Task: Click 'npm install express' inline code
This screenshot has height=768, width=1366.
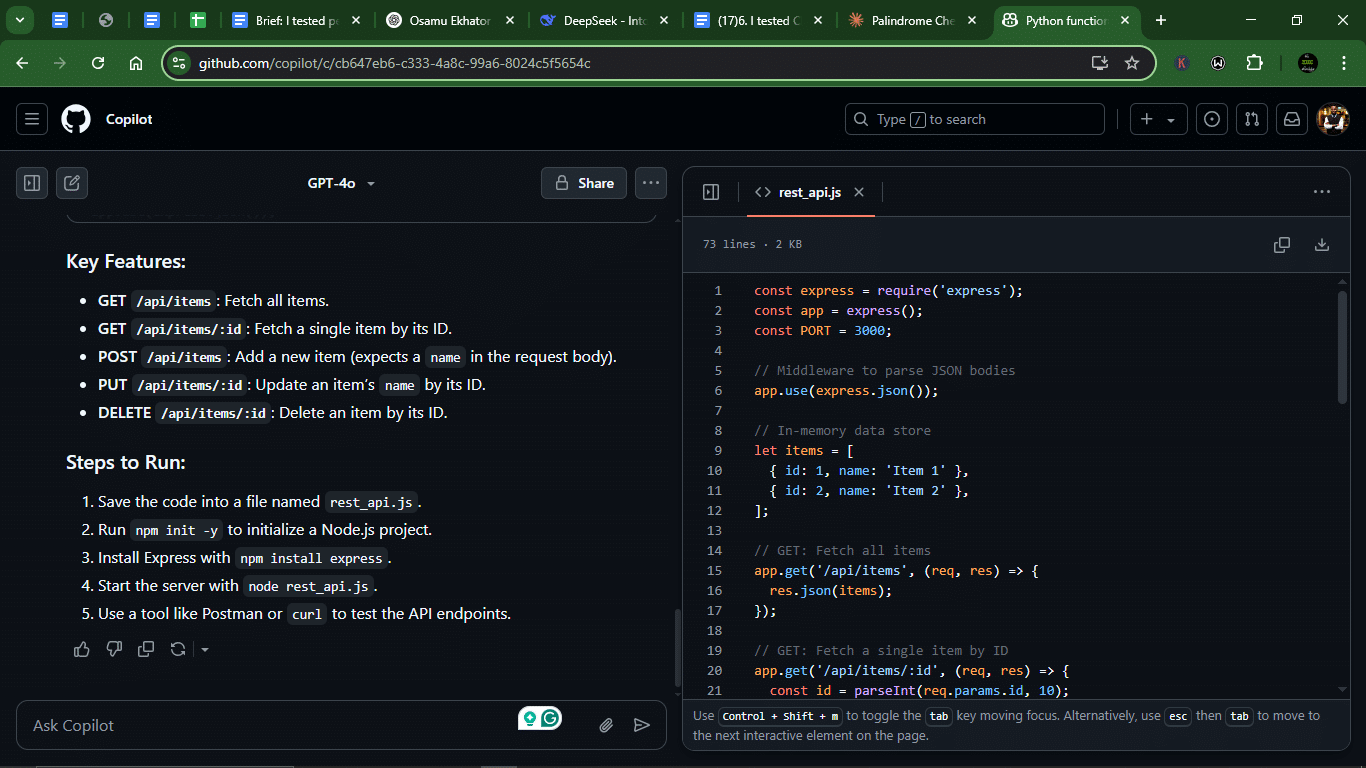Action: pos(311,558)
